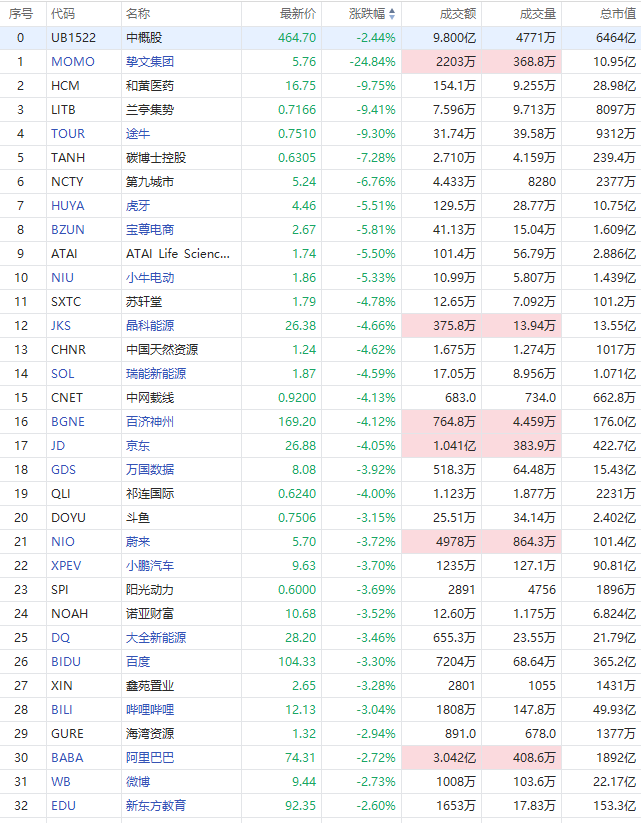Open 万国数据 name link
The height and width of the screenshot is (823, 641).
tap(150, 470)
